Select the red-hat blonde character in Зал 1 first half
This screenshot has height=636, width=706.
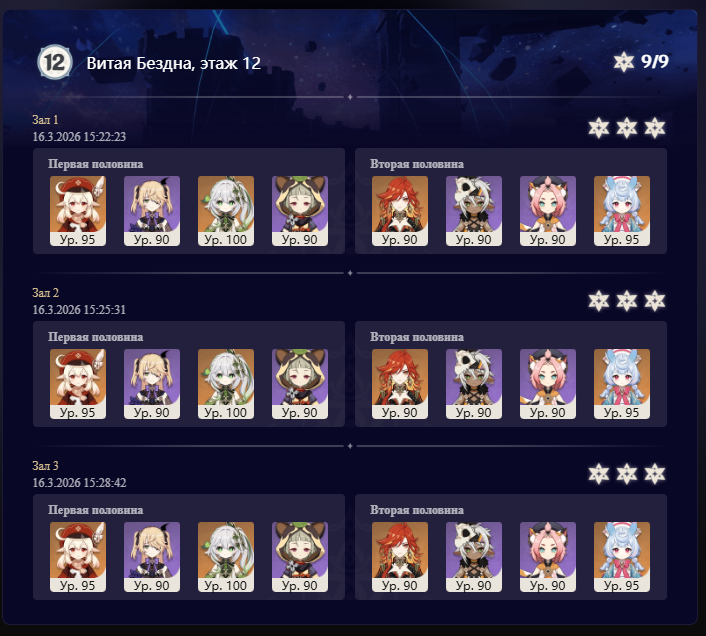pyautogui.click(x=78, y=211)
